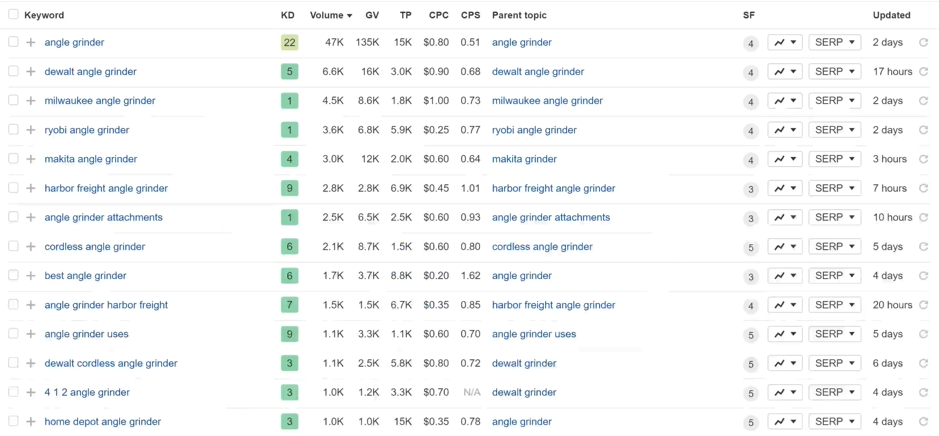The width and height of the screenshot is (939, 436).
Task: Refresh data for 'home depot angle grinder' row
Action: pos(923,422)
